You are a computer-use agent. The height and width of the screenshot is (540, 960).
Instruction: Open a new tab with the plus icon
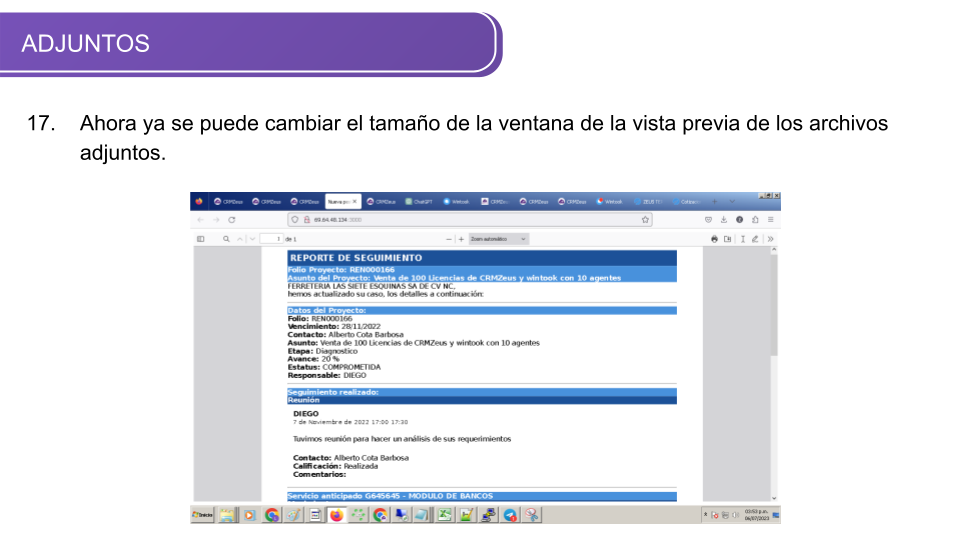714,201
